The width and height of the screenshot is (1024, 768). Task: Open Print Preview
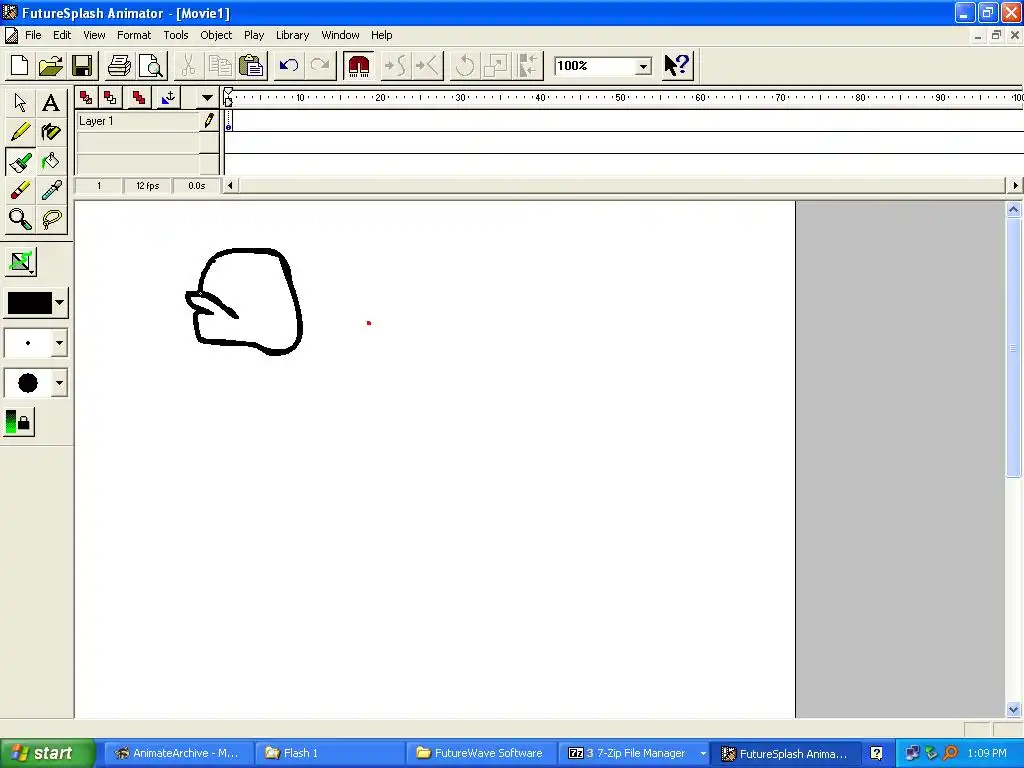152,65
